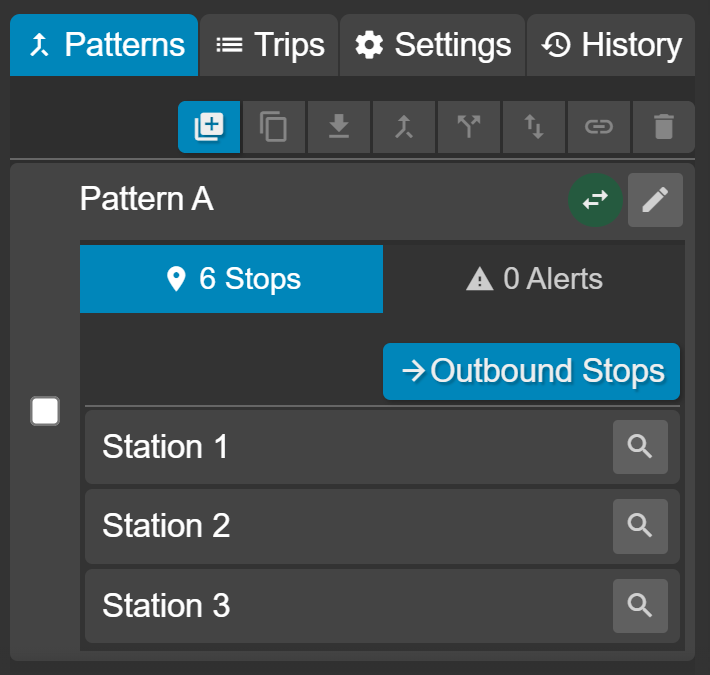Image resolution: width=710 pixels, height=675 pixels.
Task: Toggle the green bidirectional arrows on Pattern A
Action: tap(595, 200)
